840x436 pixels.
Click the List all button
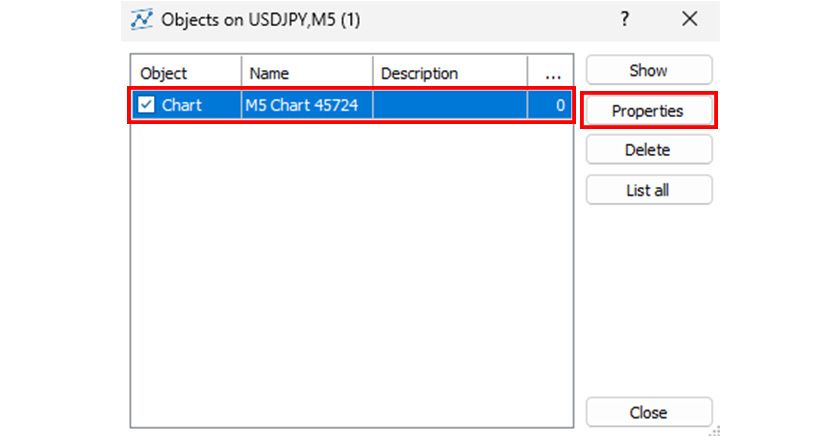648,190
